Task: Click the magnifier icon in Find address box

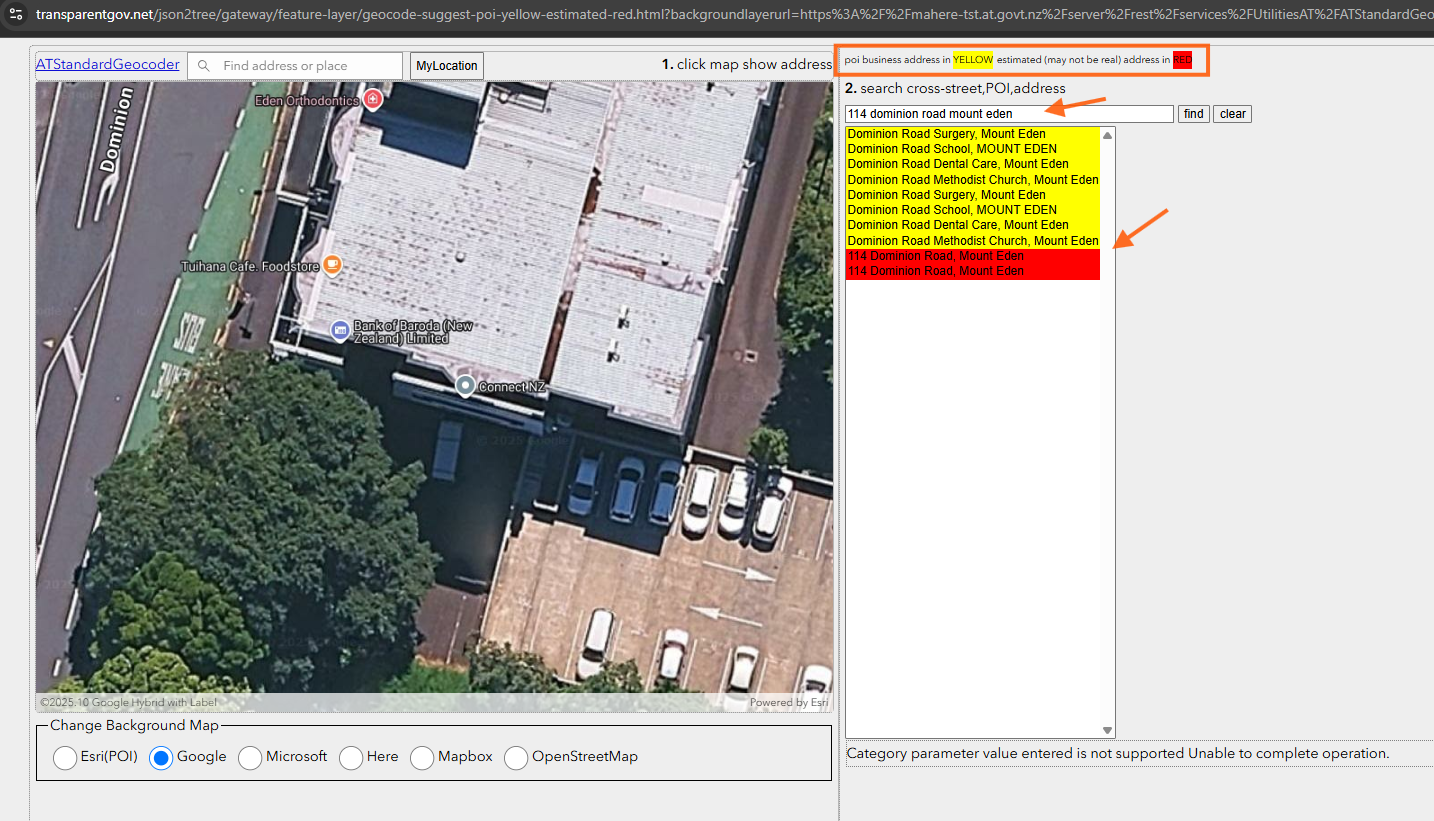Action: click(x=205, y=66)
